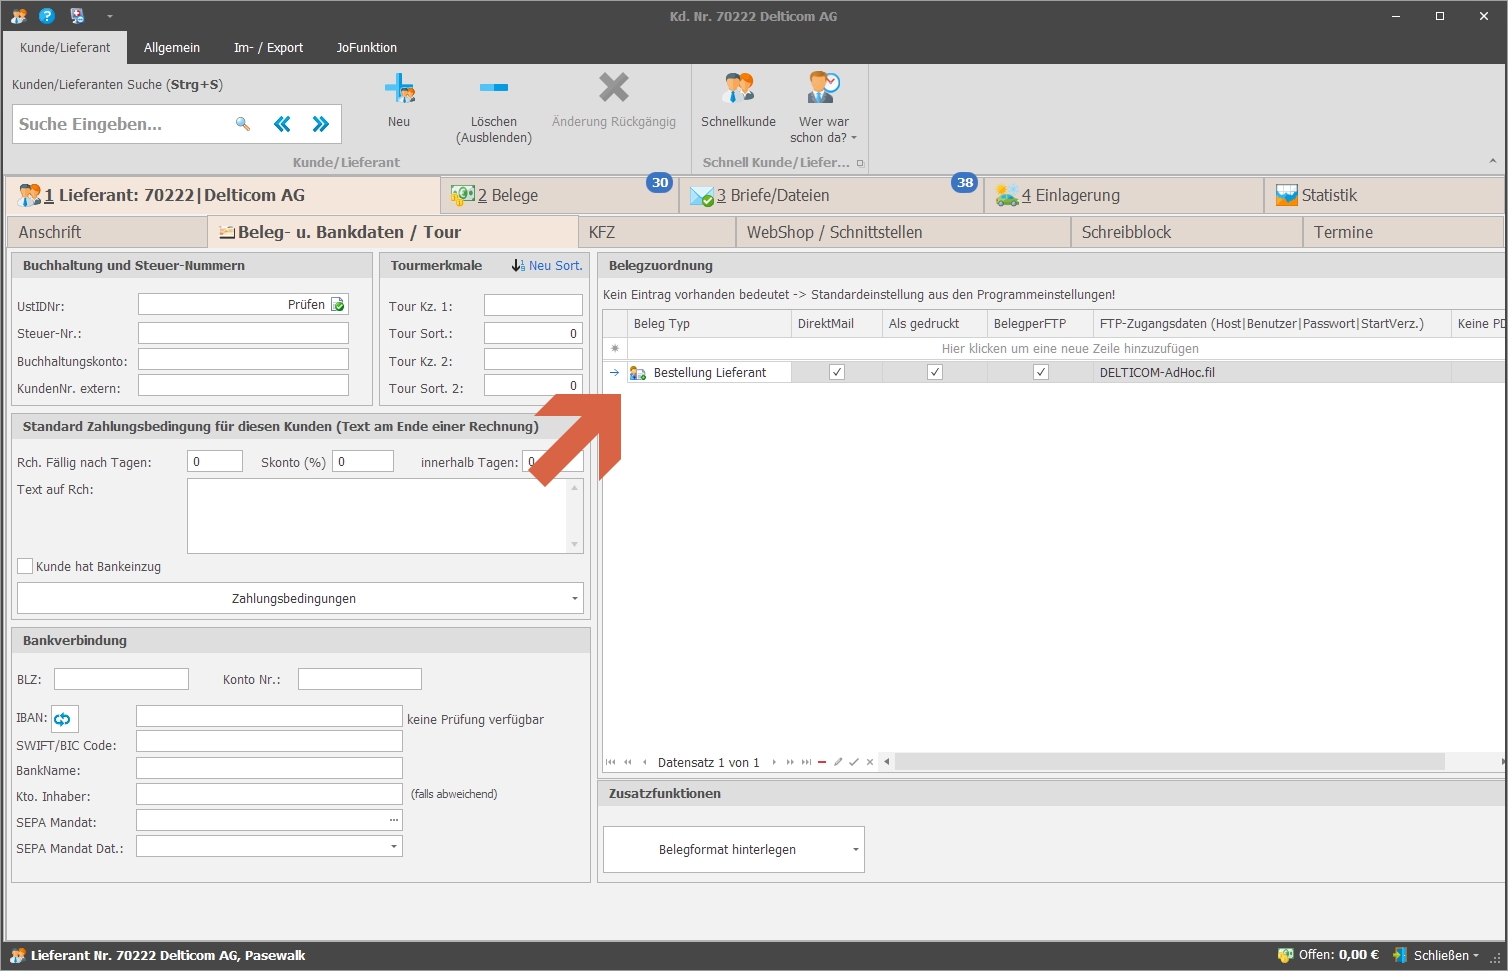
Task: Click the 'Text auf Rch' text area
Action: click(x=377, y=516)
